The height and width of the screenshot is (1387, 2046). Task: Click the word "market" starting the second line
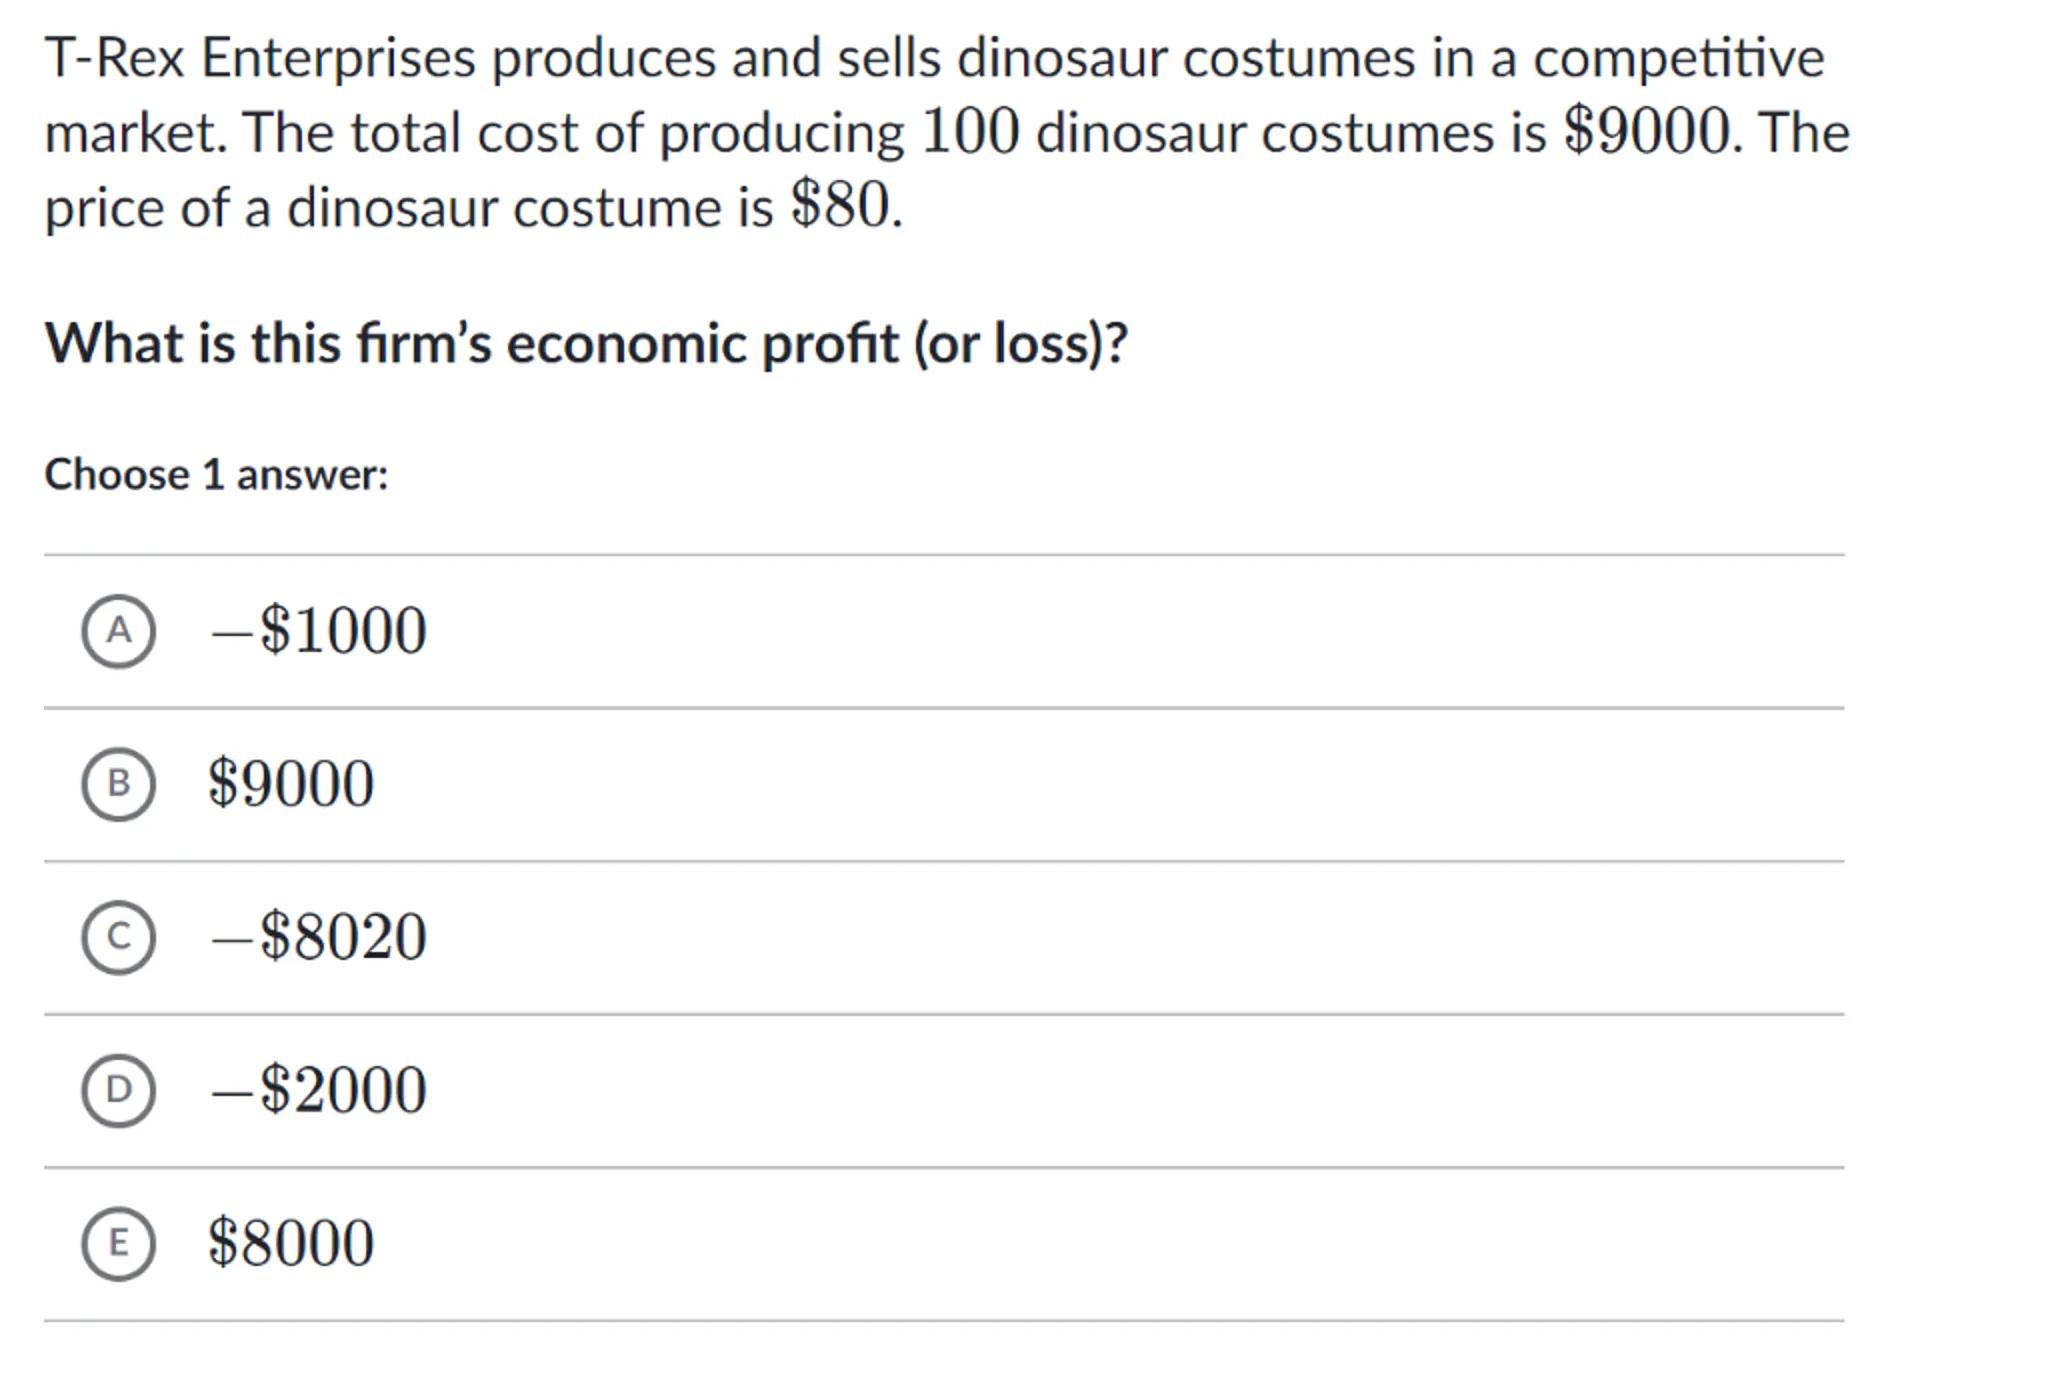pyautogui.click(x=132, y=132)
